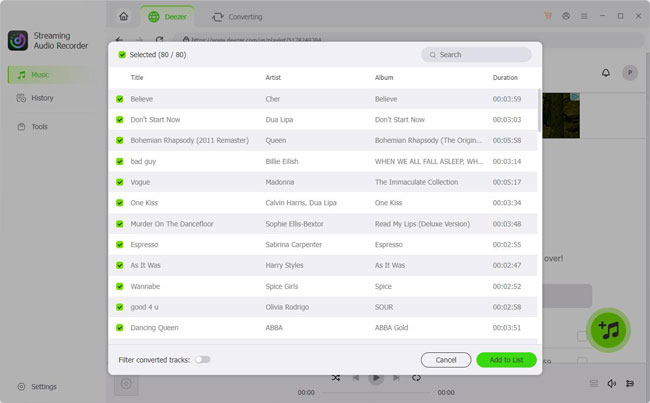
Task: Switch to the Converting tab
Action: pyautogui.click(x=237, y=17)
